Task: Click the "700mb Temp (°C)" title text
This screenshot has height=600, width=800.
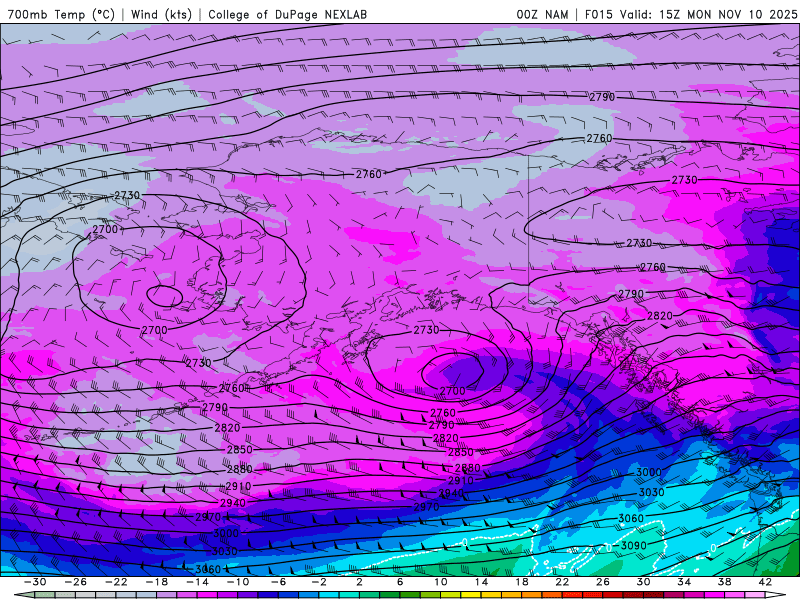Action: 61,14
